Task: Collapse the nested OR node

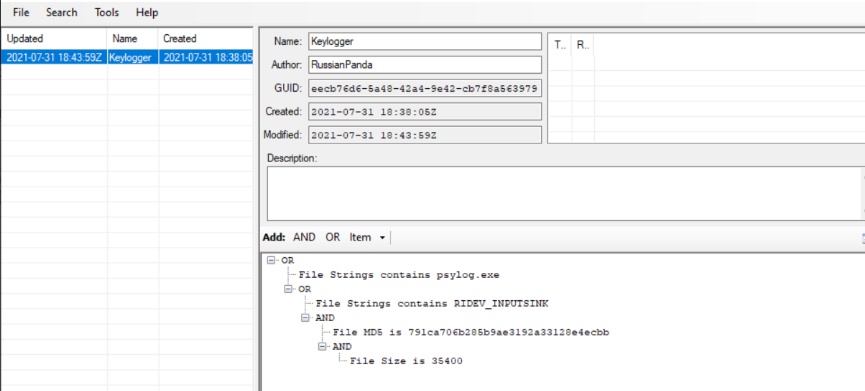Action: coord(287,289)
